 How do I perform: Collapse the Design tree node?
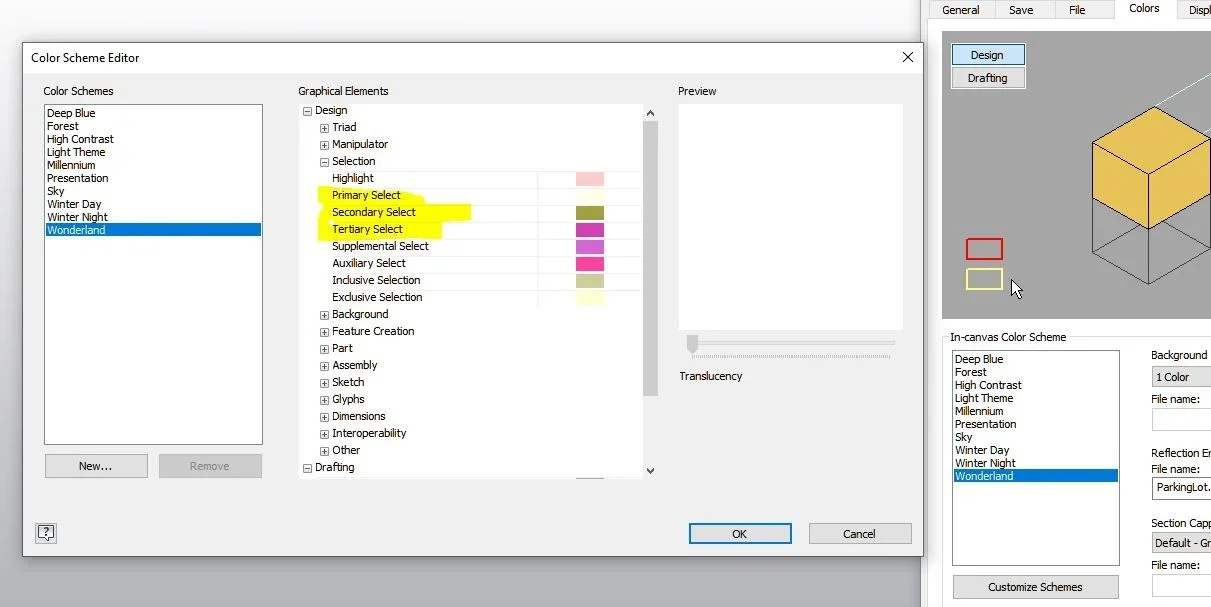[x=307, y=111]
